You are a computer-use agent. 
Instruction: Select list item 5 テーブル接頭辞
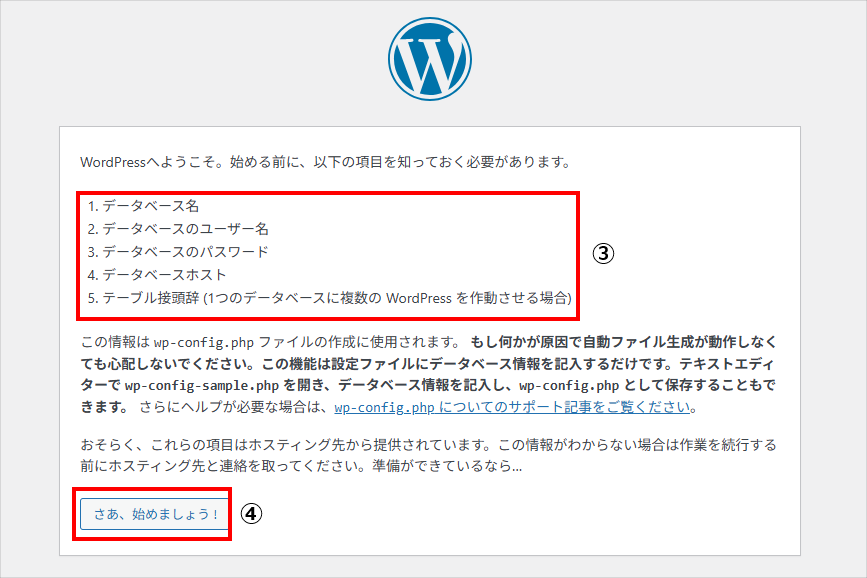(150, 298)
